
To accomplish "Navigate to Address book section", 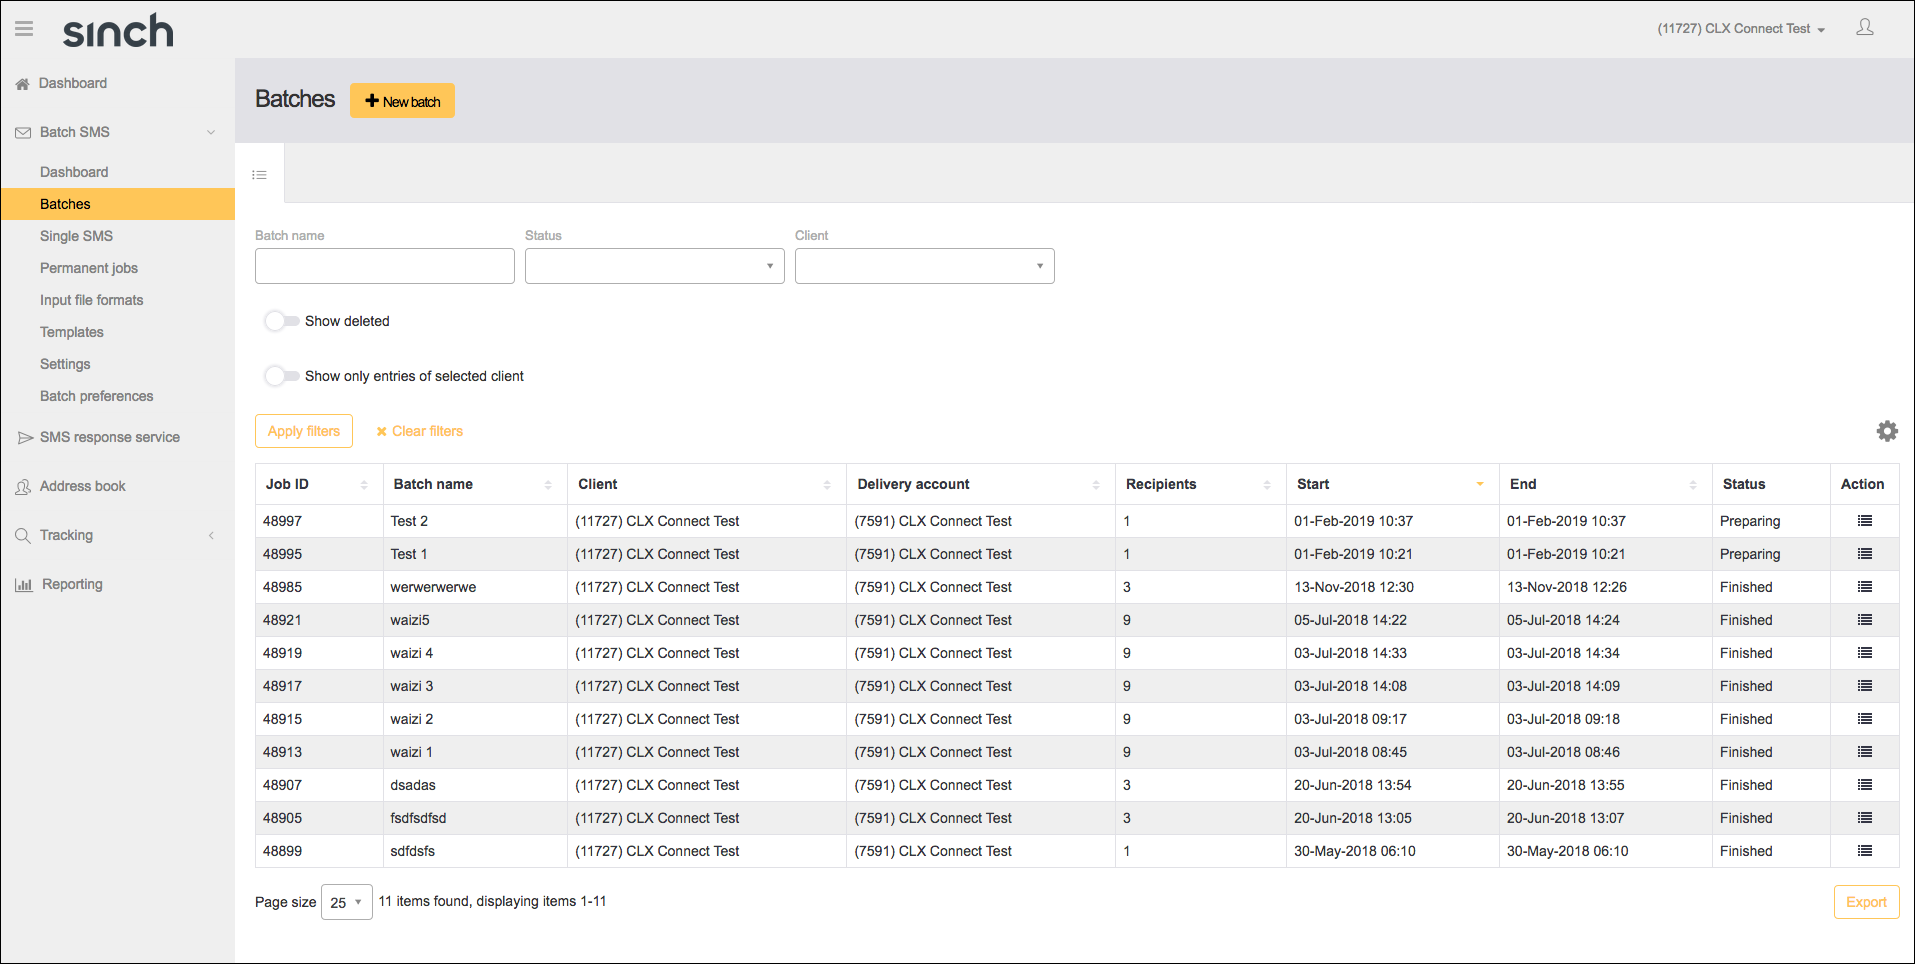I will click(x=82, y=485).
